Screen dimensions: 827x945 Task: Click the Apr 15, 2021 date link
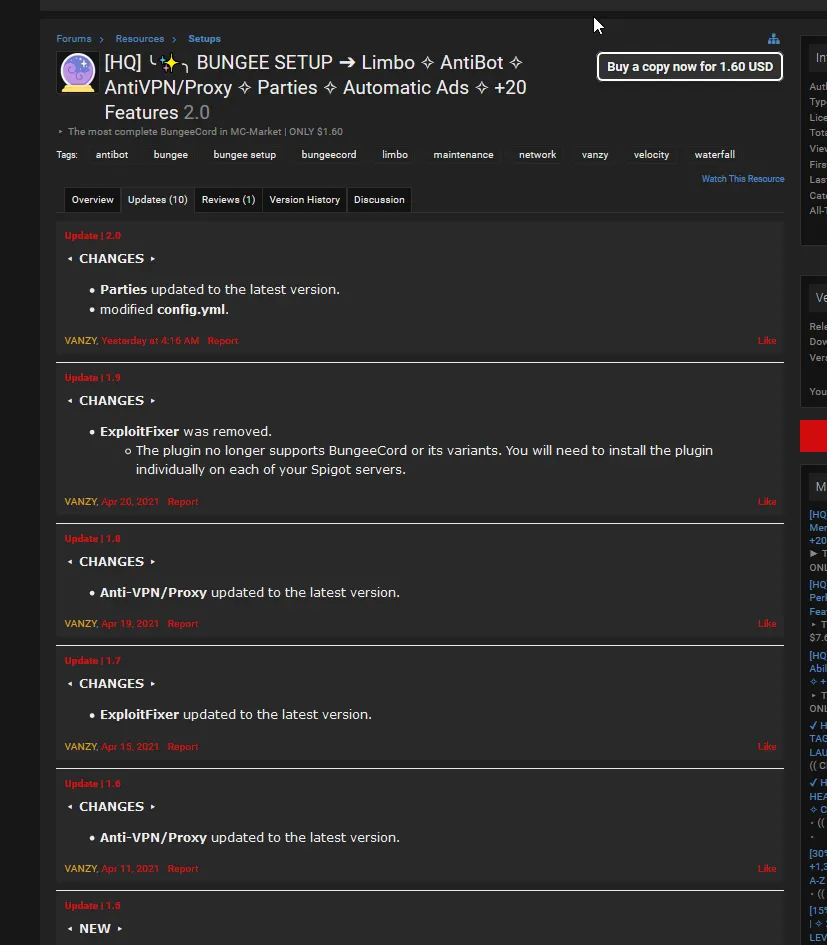(130, 747)
